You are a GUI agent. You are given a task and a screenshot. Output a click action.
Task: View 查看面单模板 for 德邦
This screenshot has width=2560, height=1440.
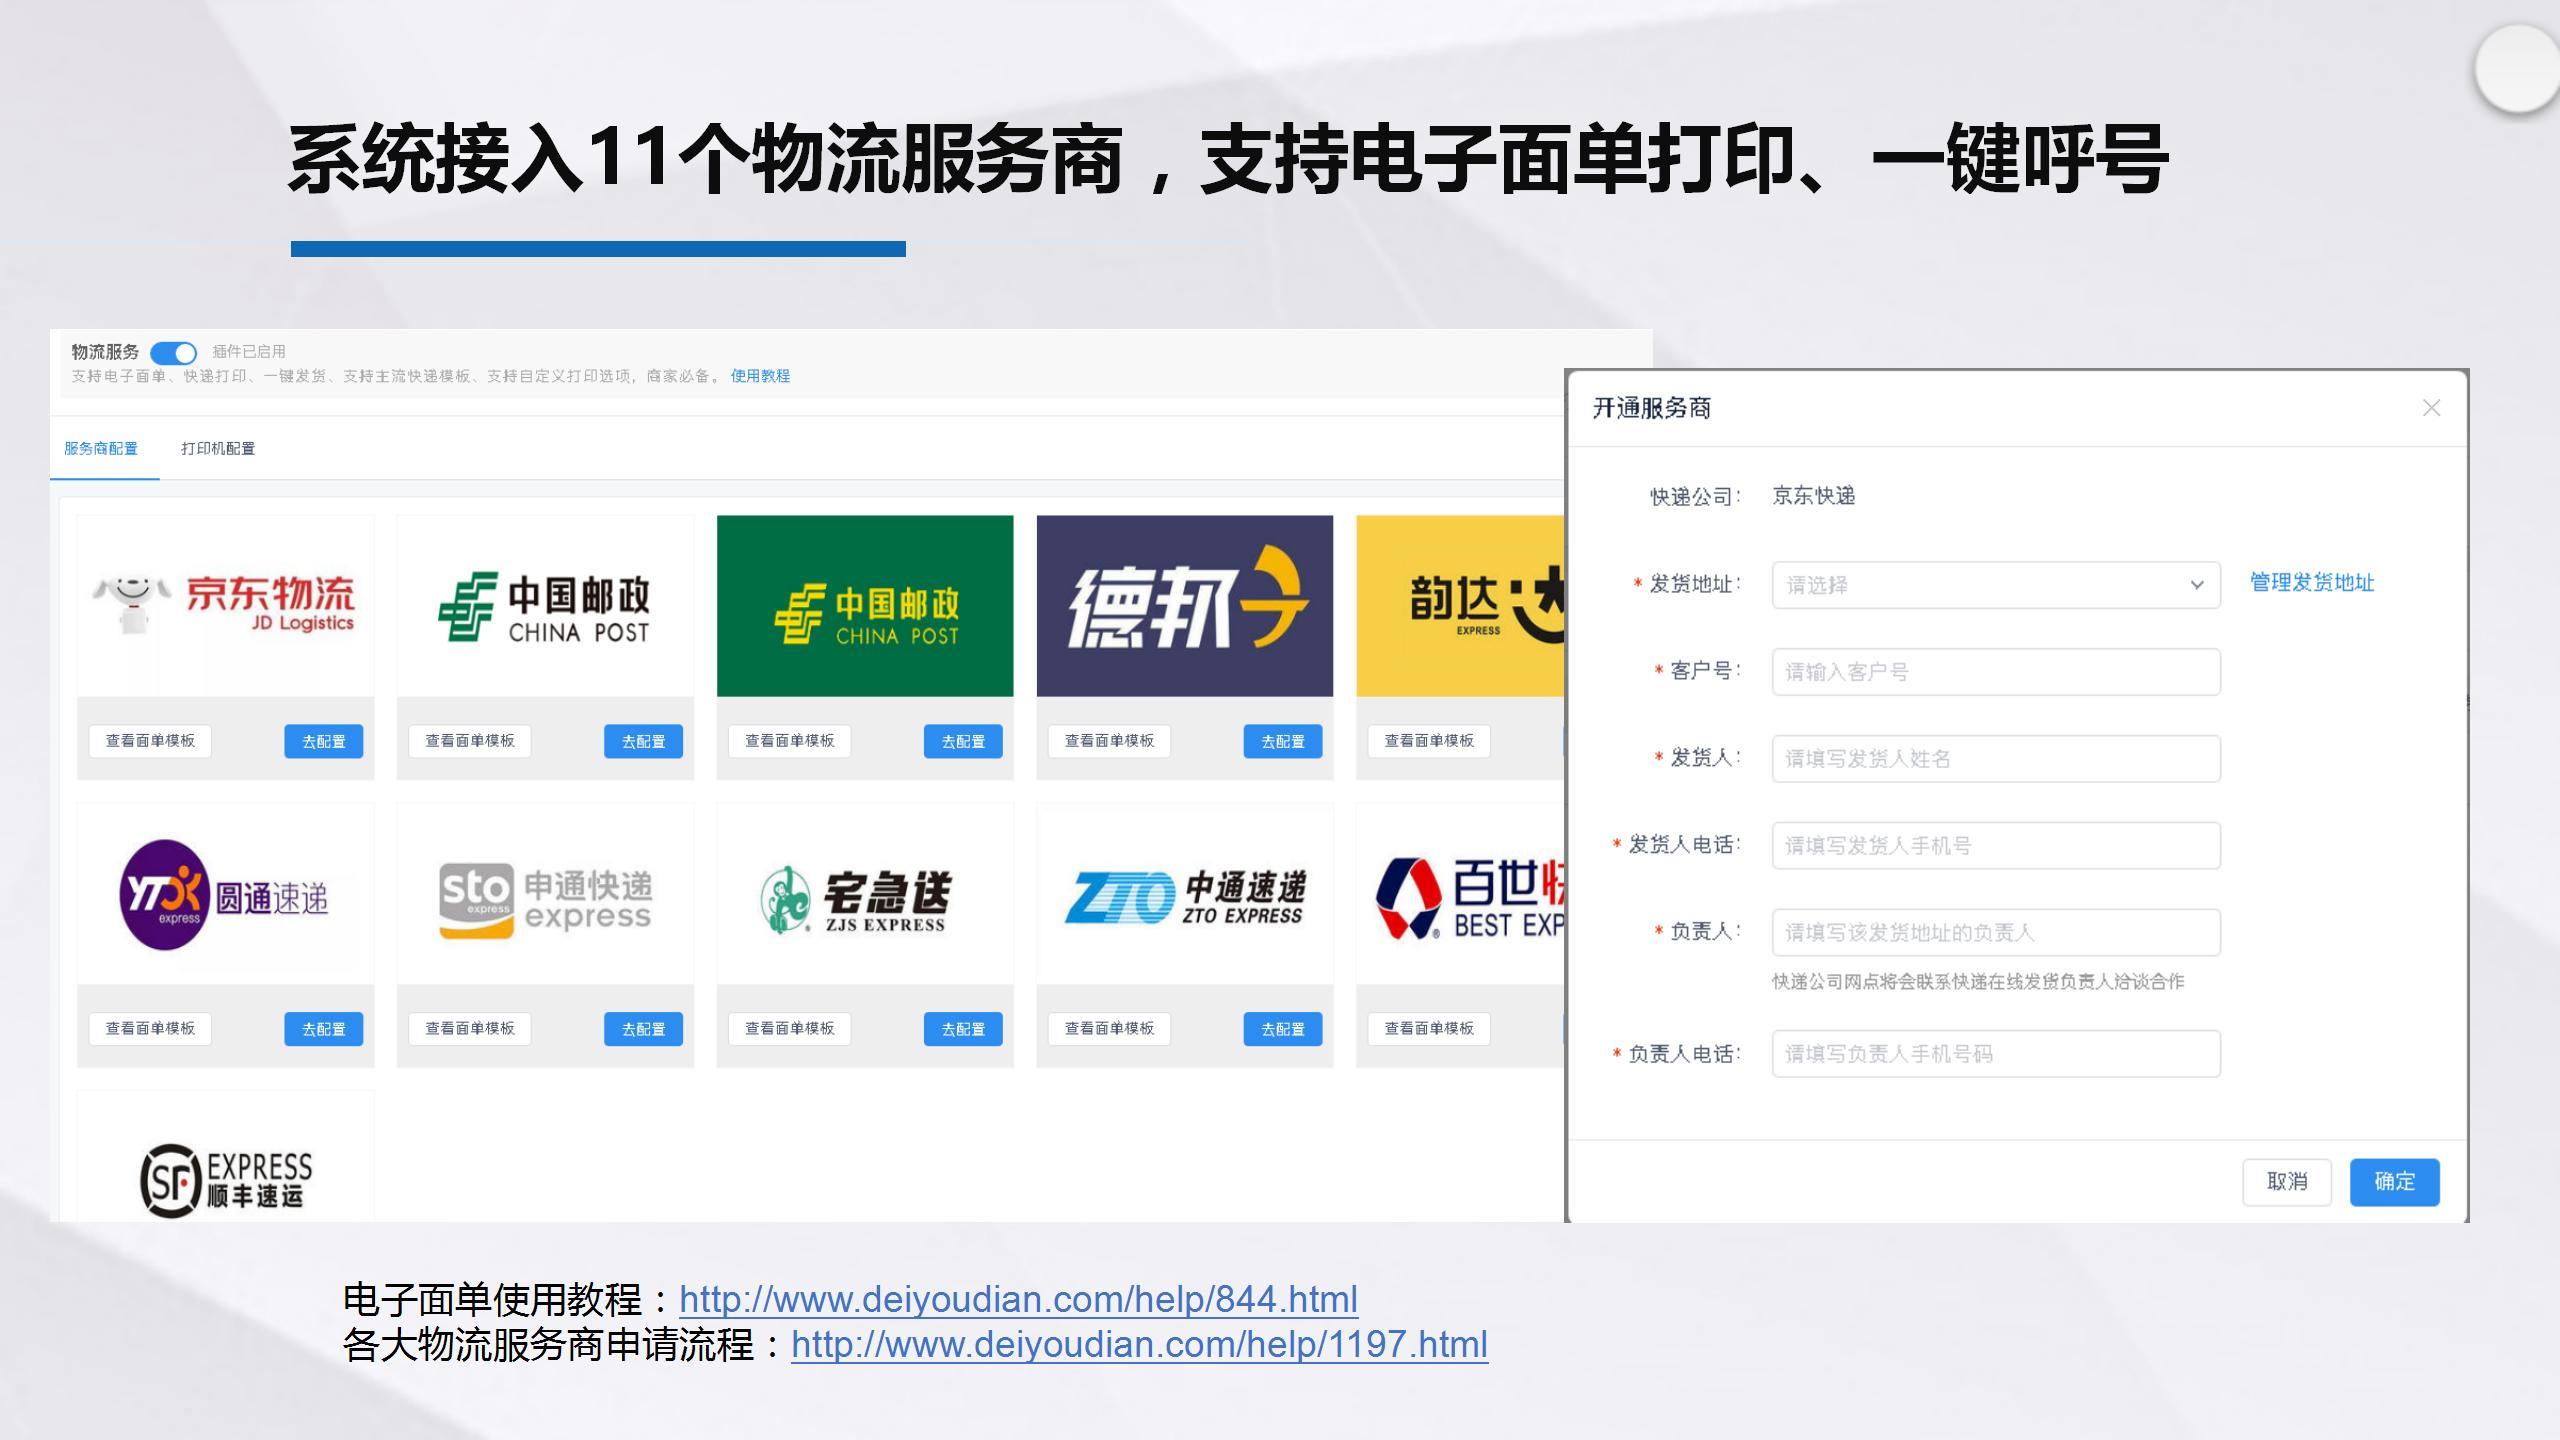1109,741
